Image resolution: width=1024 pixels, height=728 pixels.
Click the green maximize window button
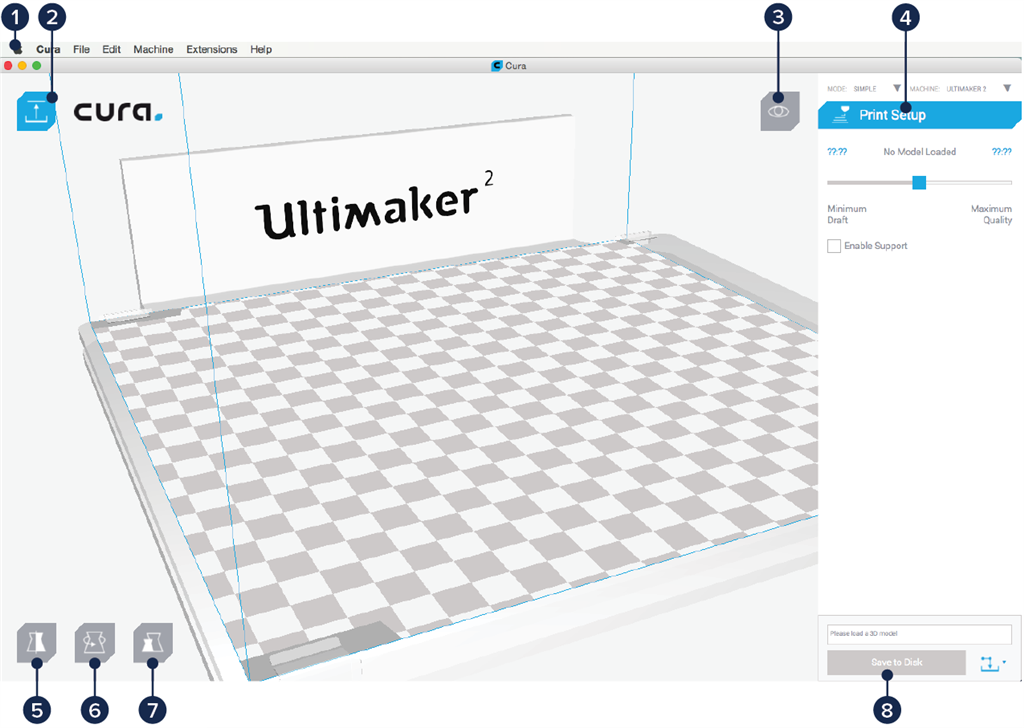pyautogui.click(x=37, y=65)
